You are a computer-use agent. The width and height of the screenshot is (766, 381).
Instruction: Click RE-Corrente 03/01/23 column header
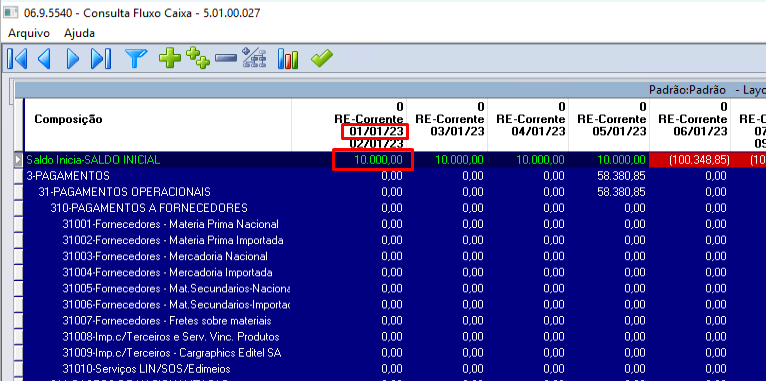pos(447,125)
